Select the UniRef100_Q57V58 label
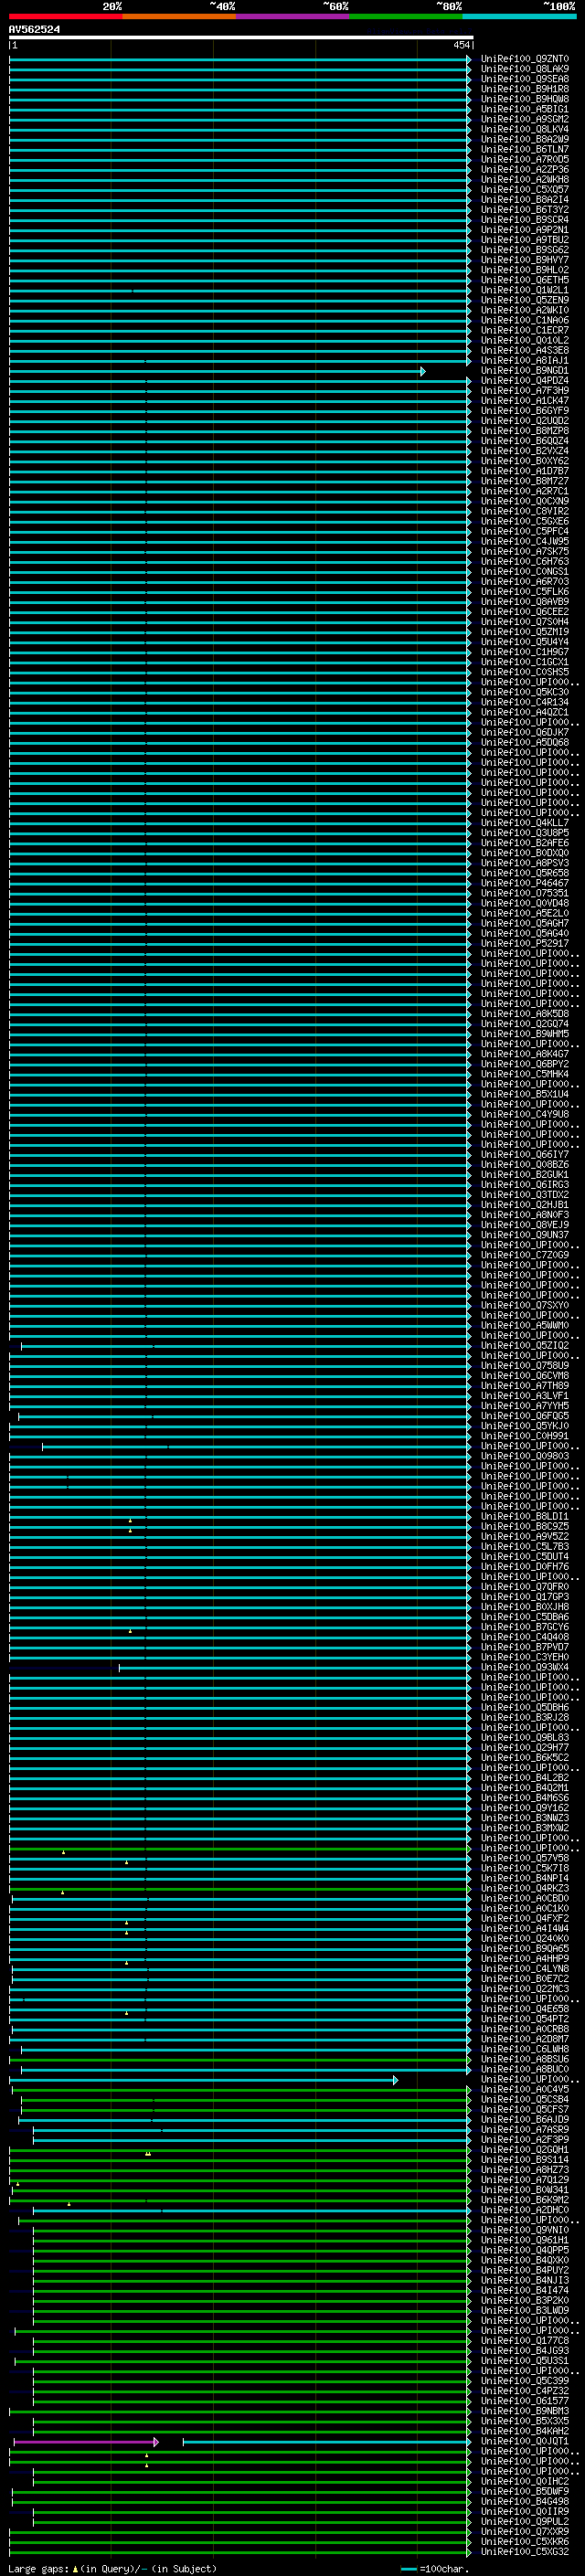 (x=525, y=1858)
